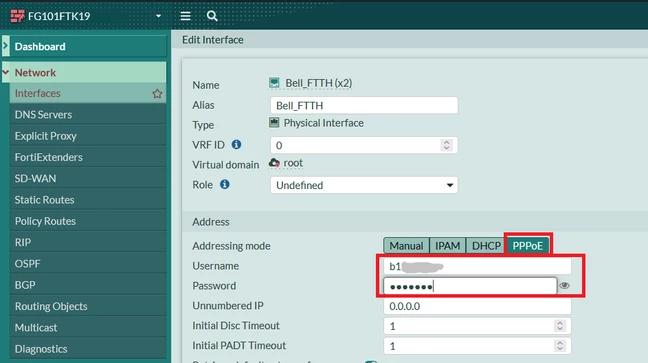This screenshot has width=648, height=363.
Task: Open Routing Objects menu item
Action: [88, 306]
